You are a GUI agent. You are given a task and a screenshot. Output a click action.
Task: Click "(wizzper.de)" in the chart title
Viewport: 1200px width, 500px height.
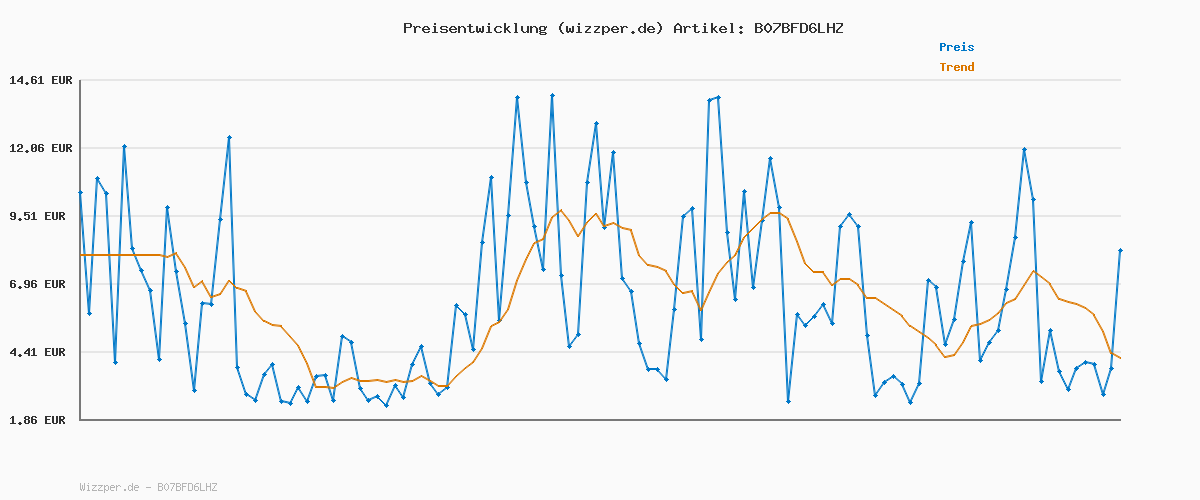click(608, 28)
